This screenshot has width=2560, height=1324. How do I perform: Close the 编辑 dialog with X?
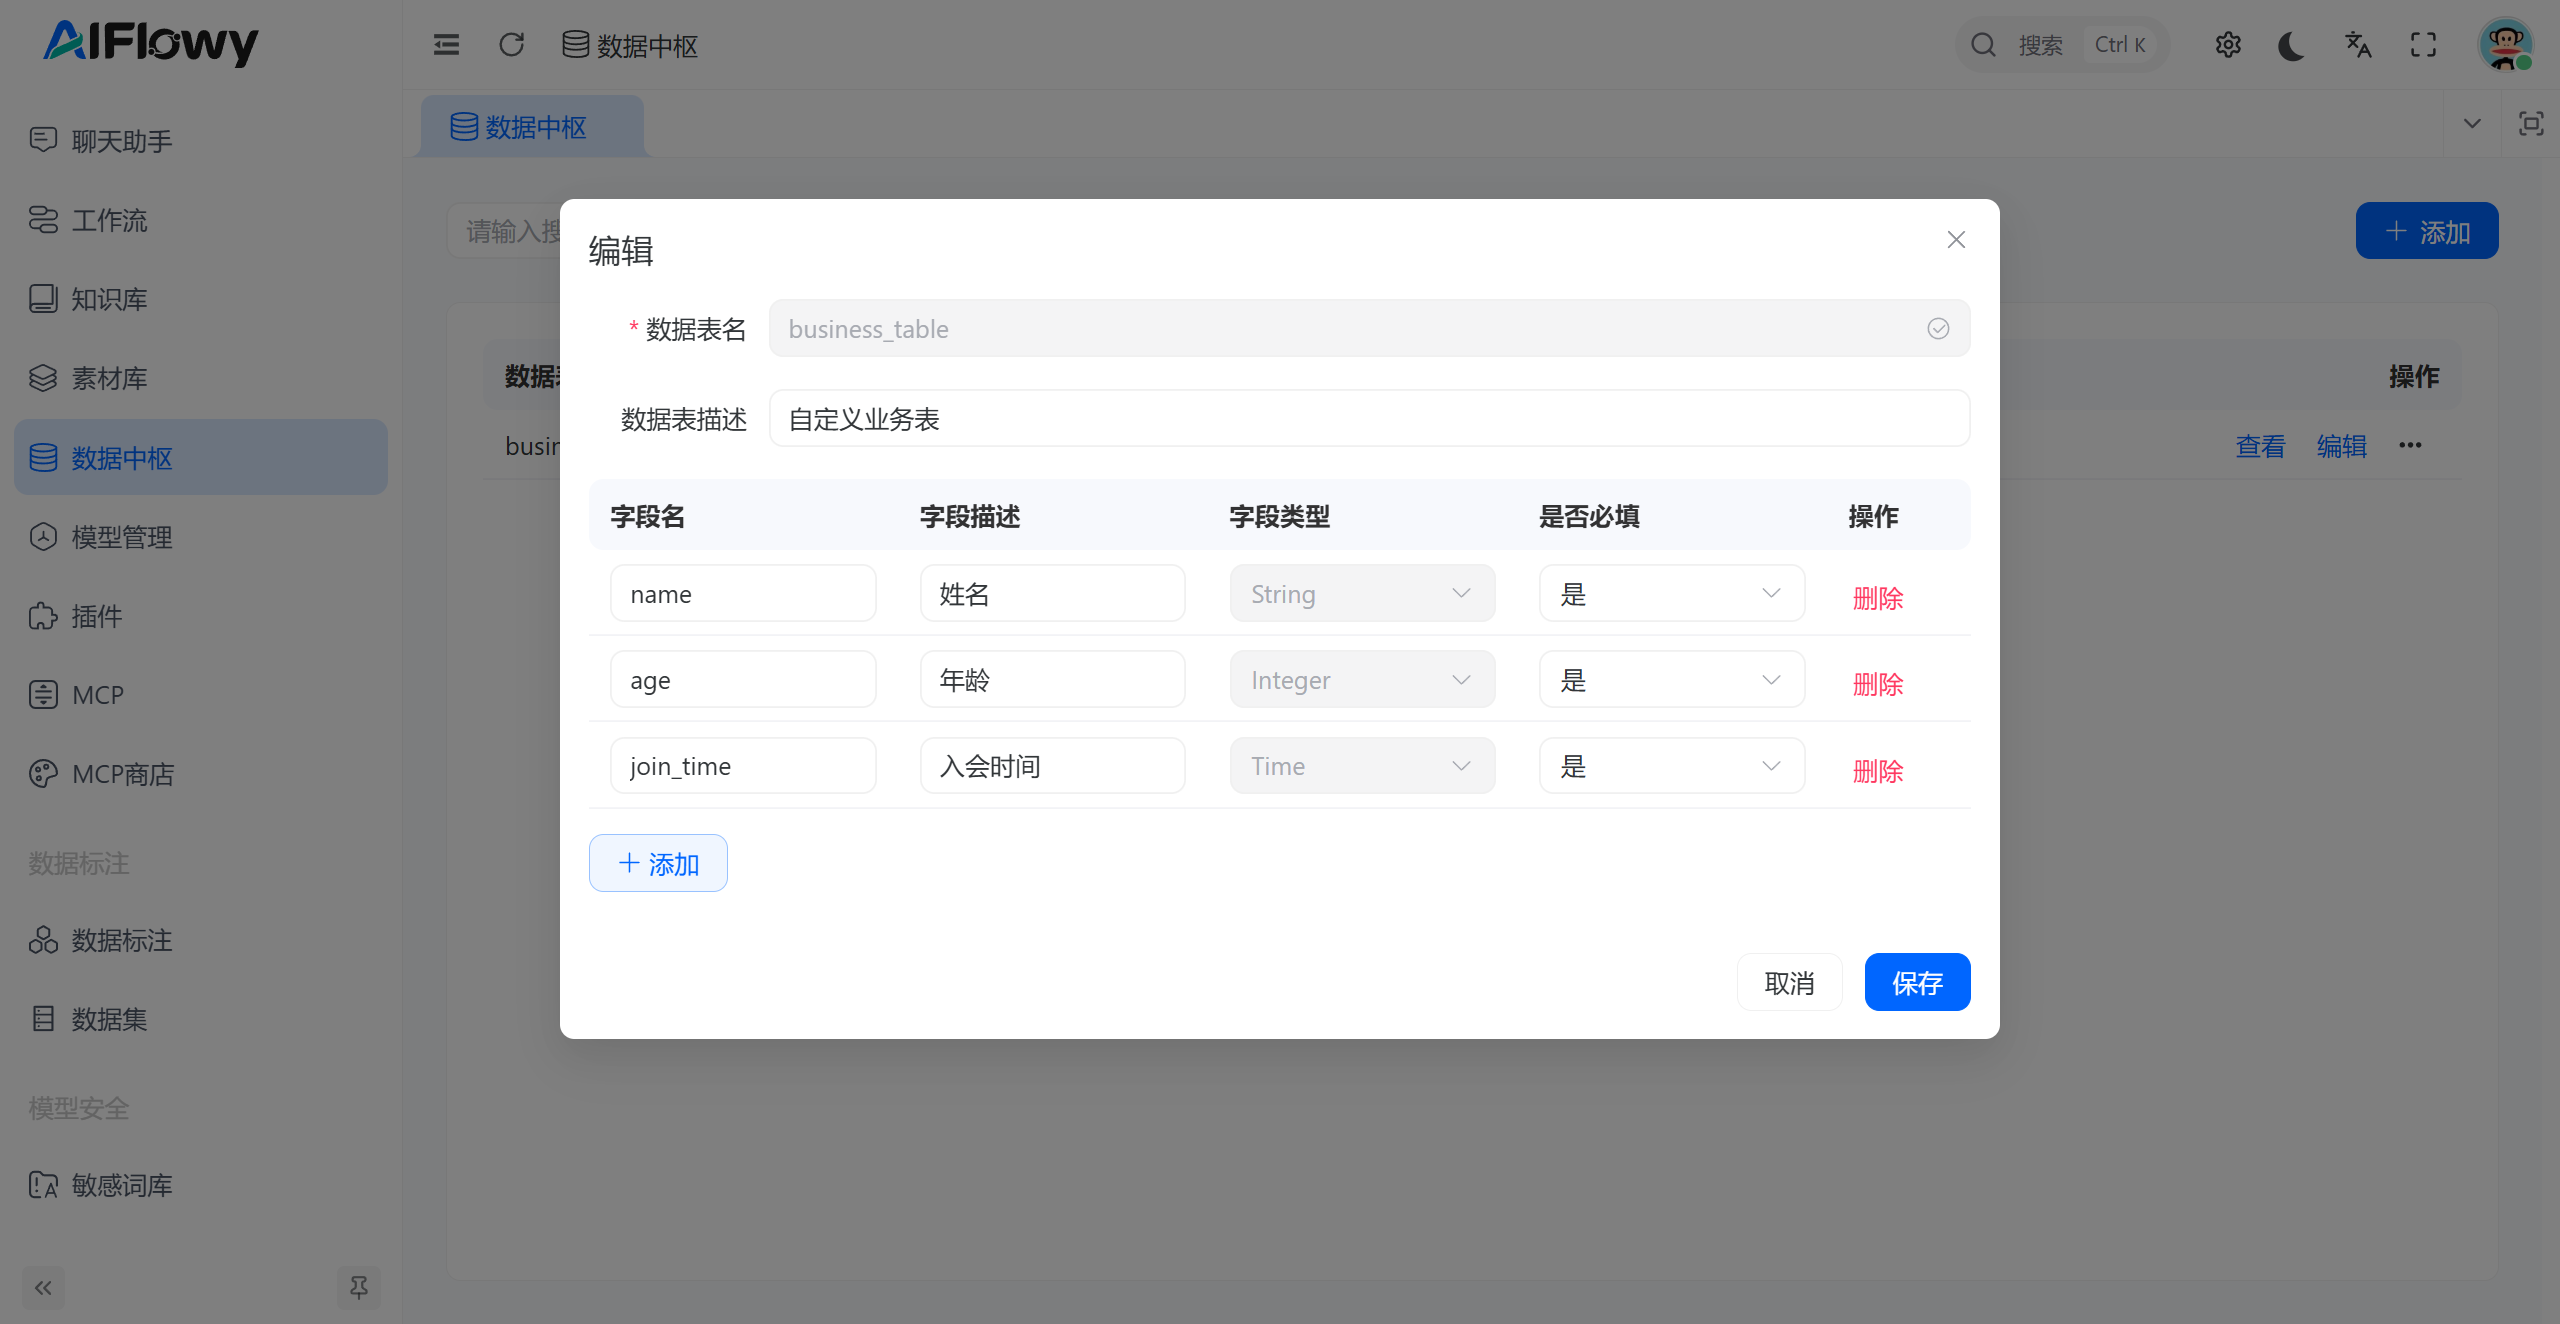pos(1956,240)
